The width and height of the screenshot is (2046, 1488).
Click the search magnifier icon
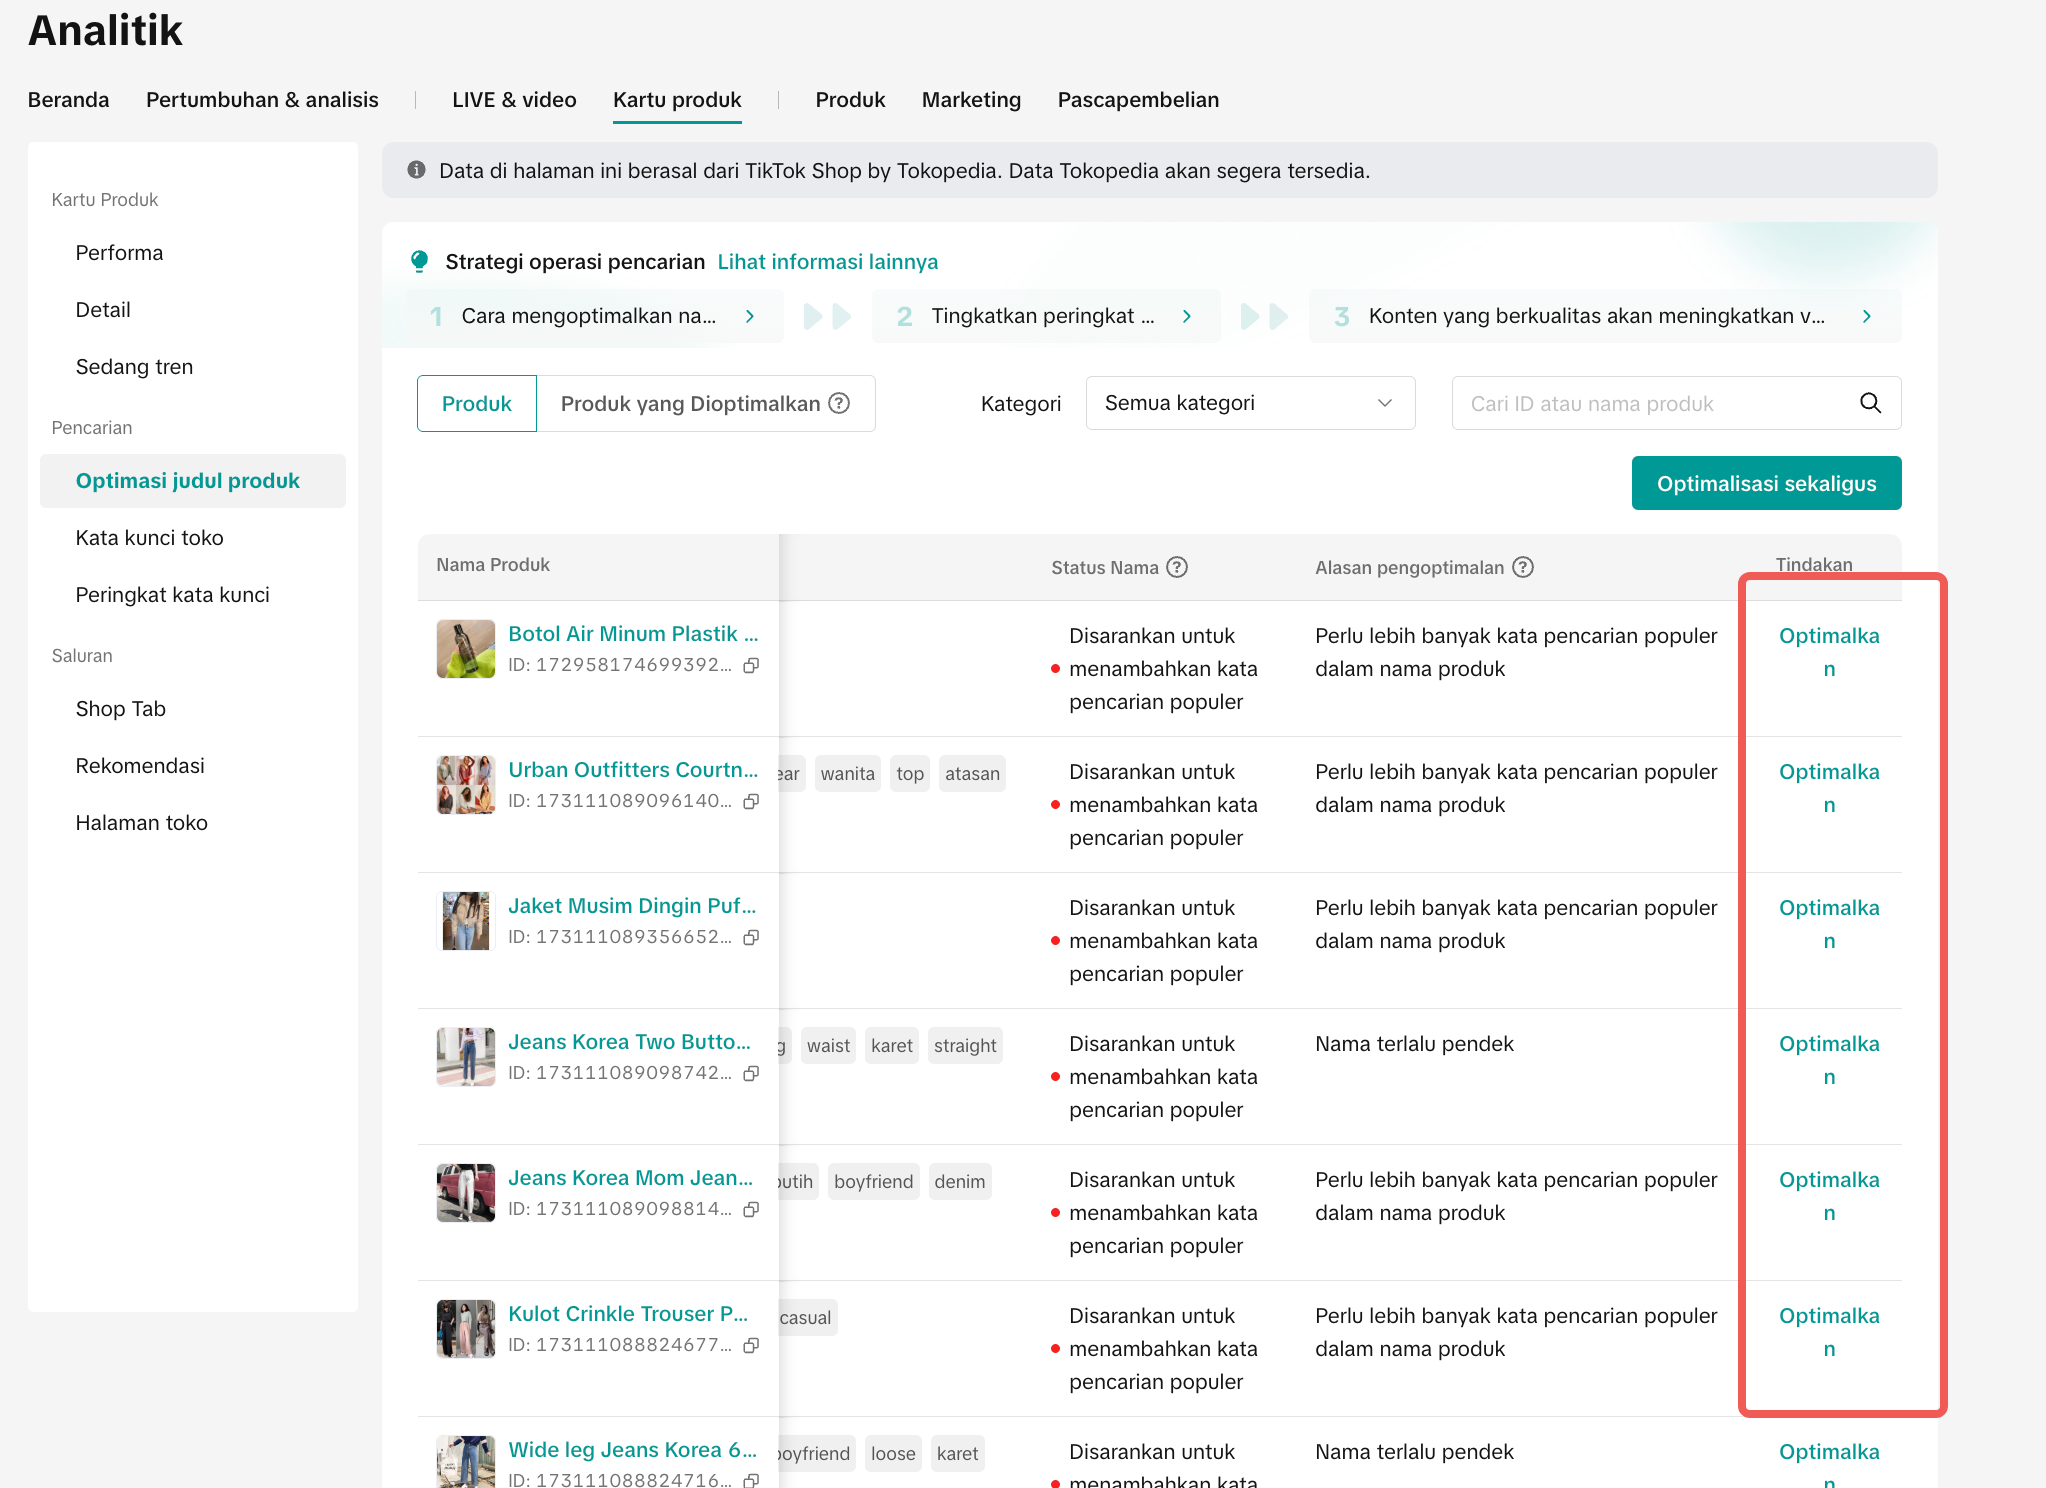[1870, 403]
